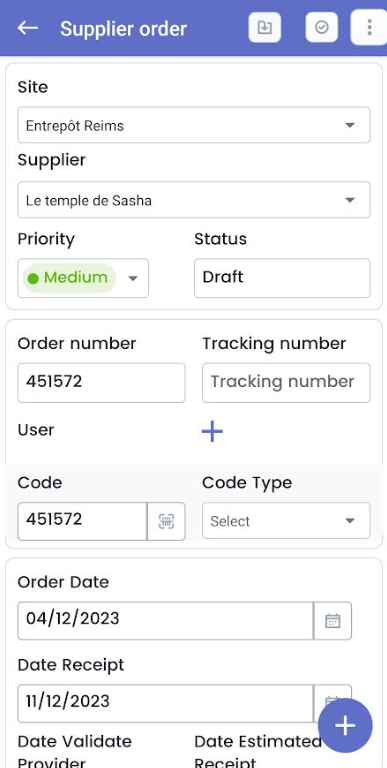The height and width of the screenshot is (768, 387).
Task: Click the Status field showing Draft
Action: click(282, 278)
